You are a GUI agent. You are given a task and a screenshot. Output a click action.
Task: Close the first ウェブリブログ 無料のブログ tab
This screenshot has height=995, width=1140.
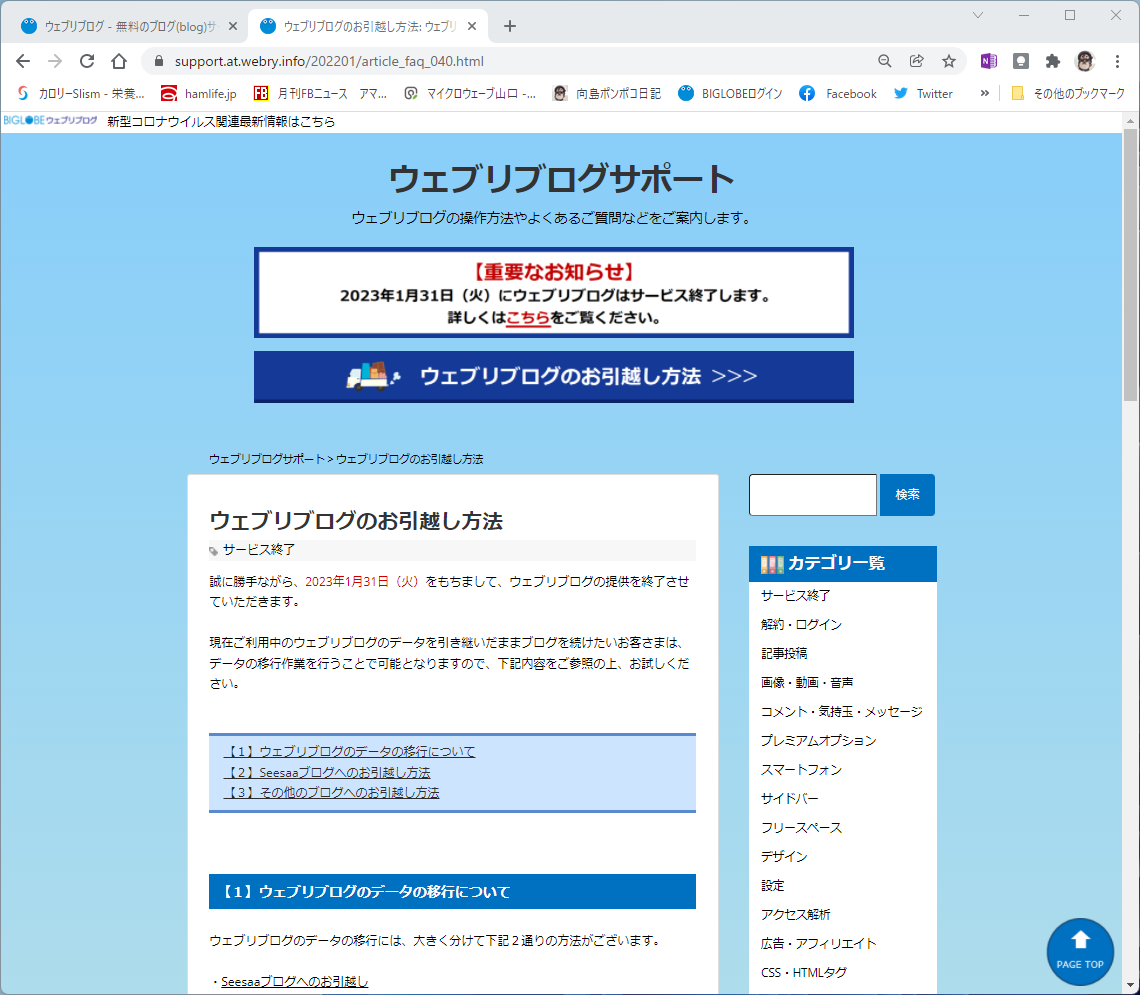[233, 26]
